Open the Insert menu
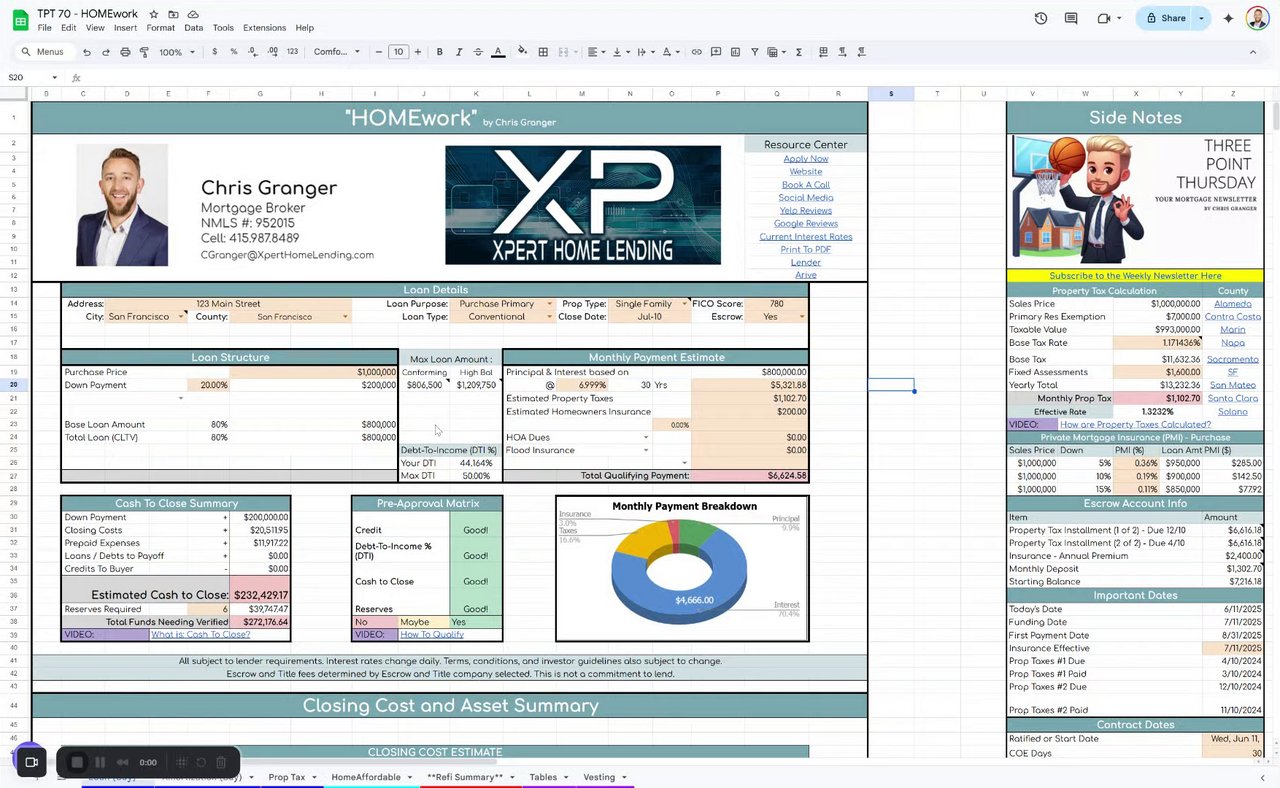 [125, 28]
